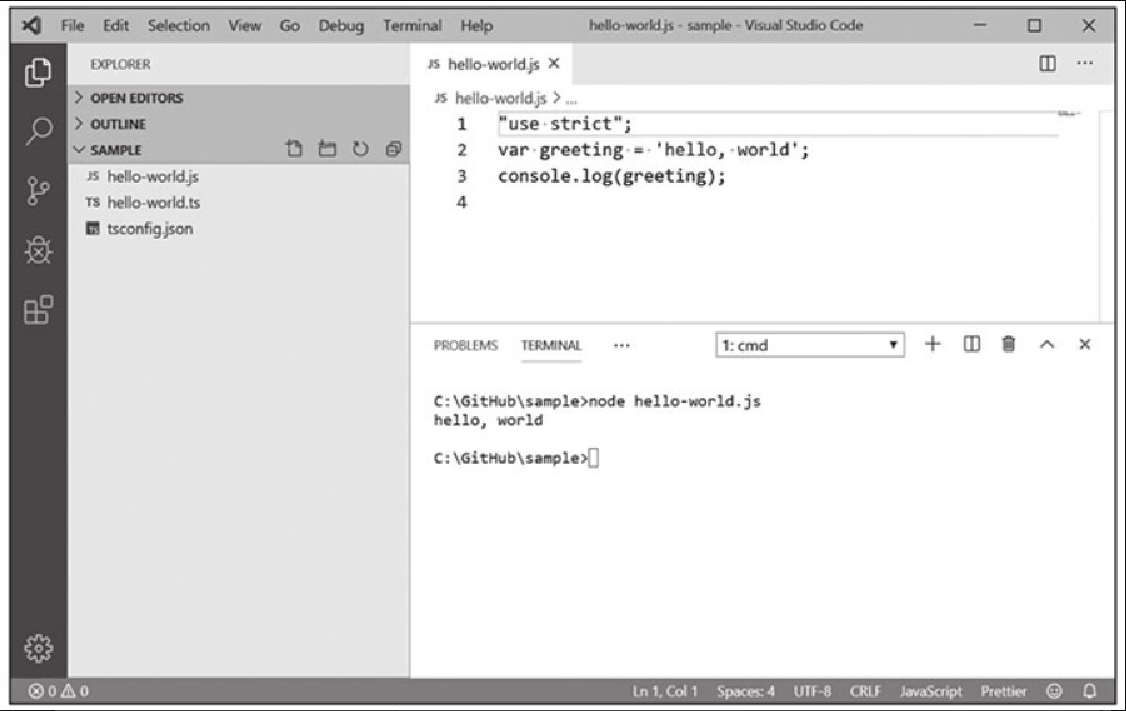The width and height of the screenshot is (1126, 711).
Task: Select the TERMINAL panel tab
Action: coord(551,345)
